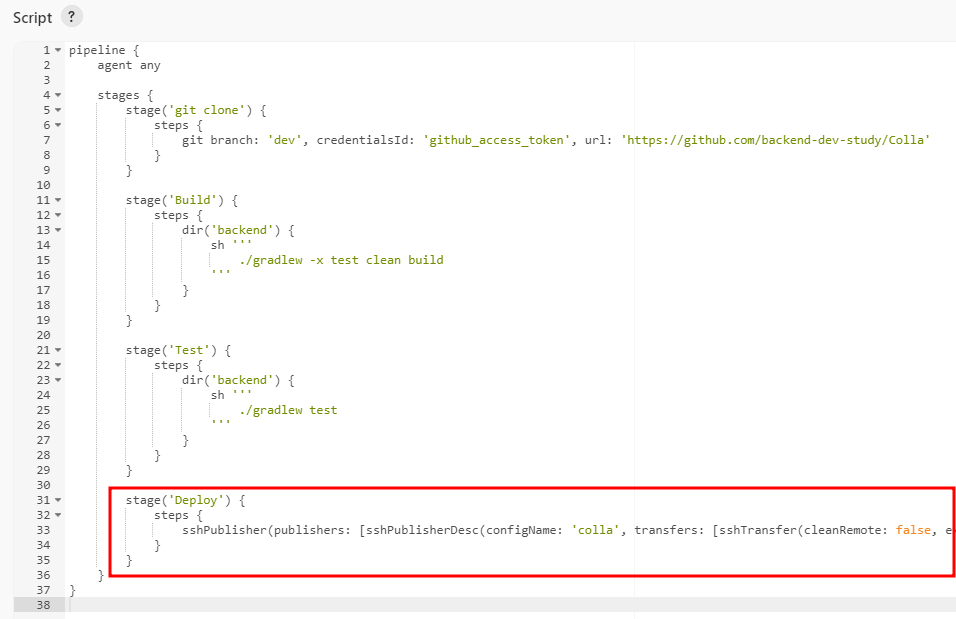Screen dimensions: 956x619
Task: Collapse the 'Build' stage arrow on line 11
Action: pyautogui.click(x=58, y=200)
